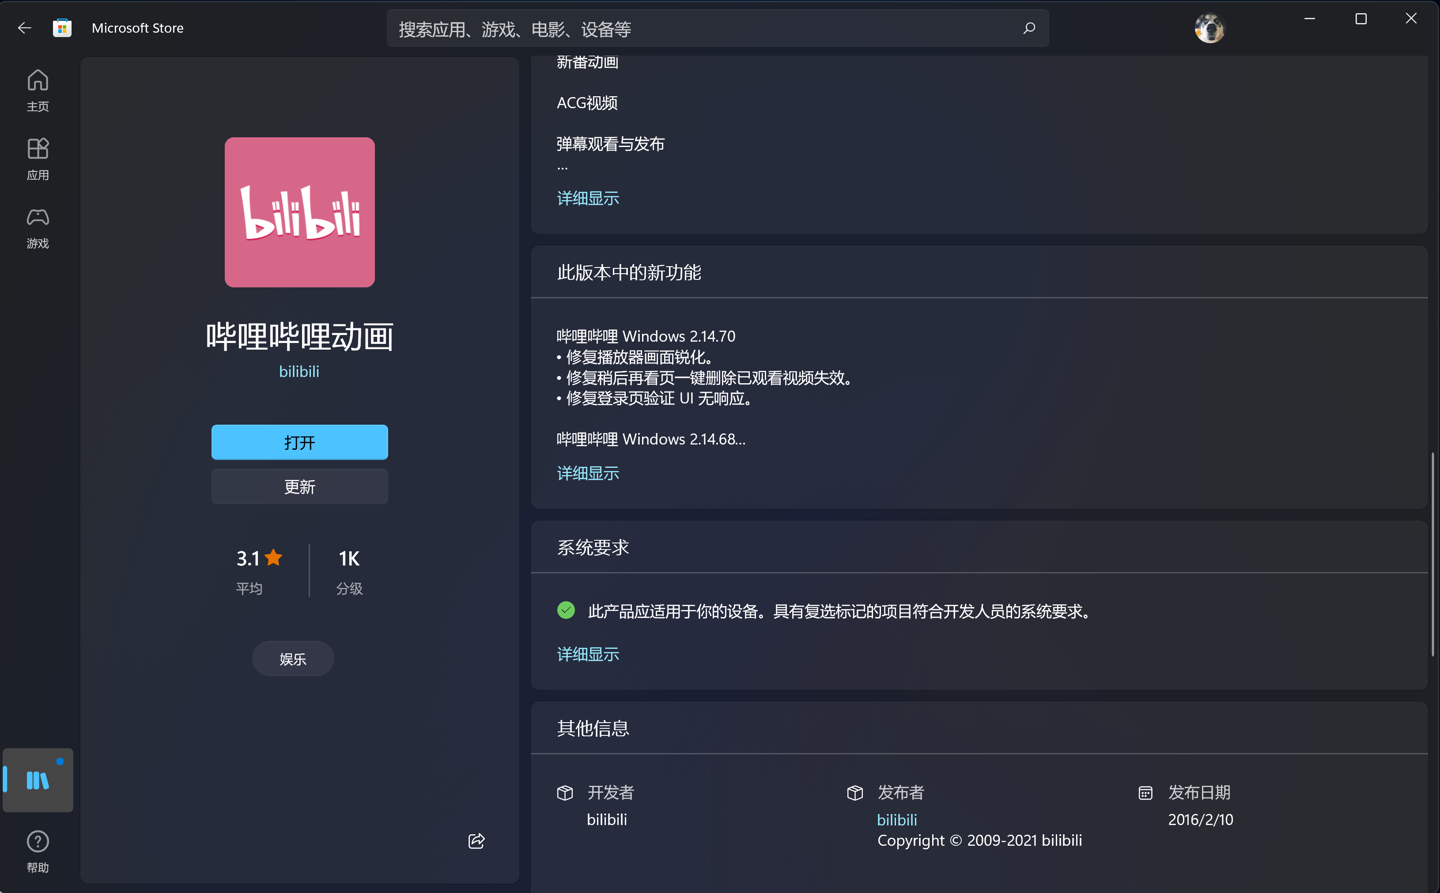Expand 详细显示 under 系统要求
Image resolution: width=1440 pixels, height=893 pixels.
pyautogui.click(x=588, y=653)
